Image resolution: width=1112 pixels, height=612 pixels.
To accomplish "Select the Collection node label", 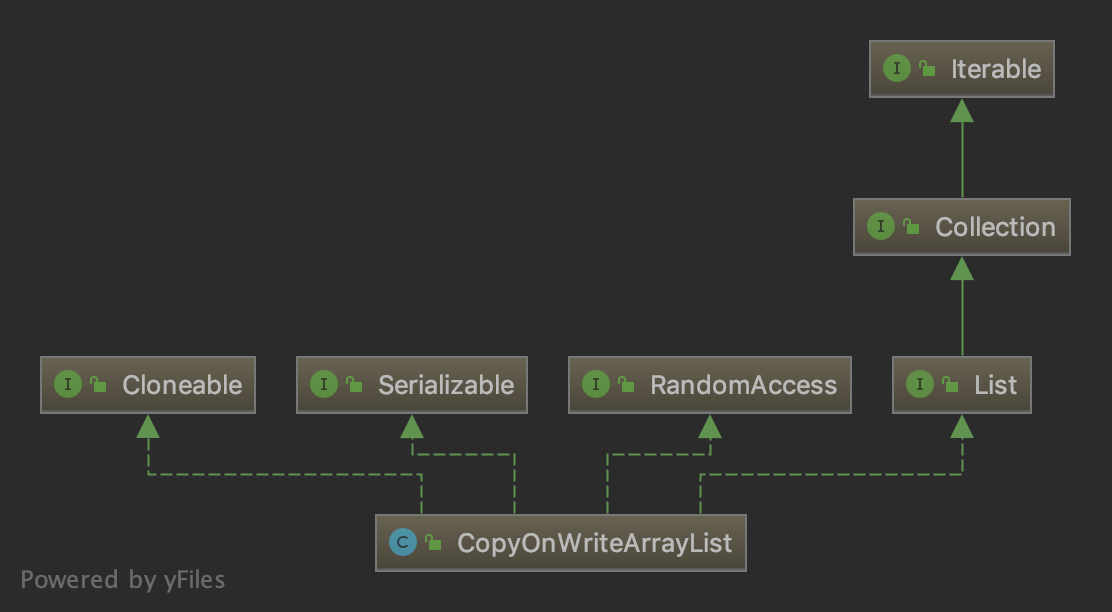I will point(995,227).
